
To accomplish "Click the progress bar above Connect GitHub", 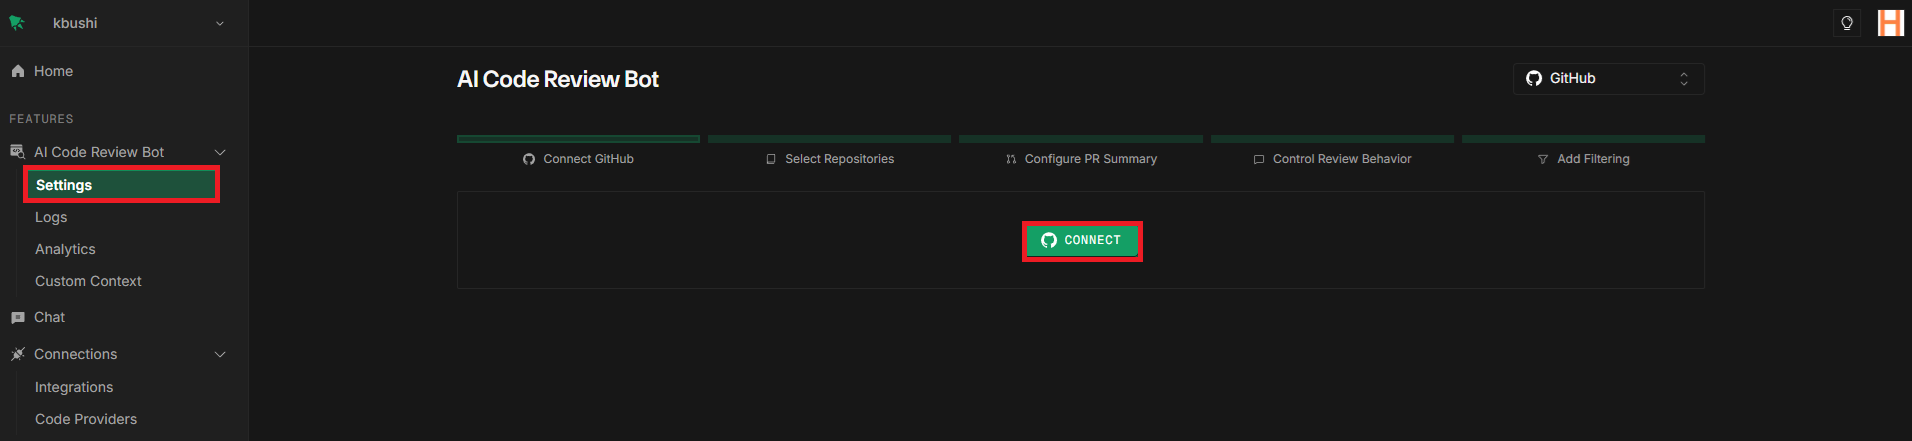I will tap(578, 139).
